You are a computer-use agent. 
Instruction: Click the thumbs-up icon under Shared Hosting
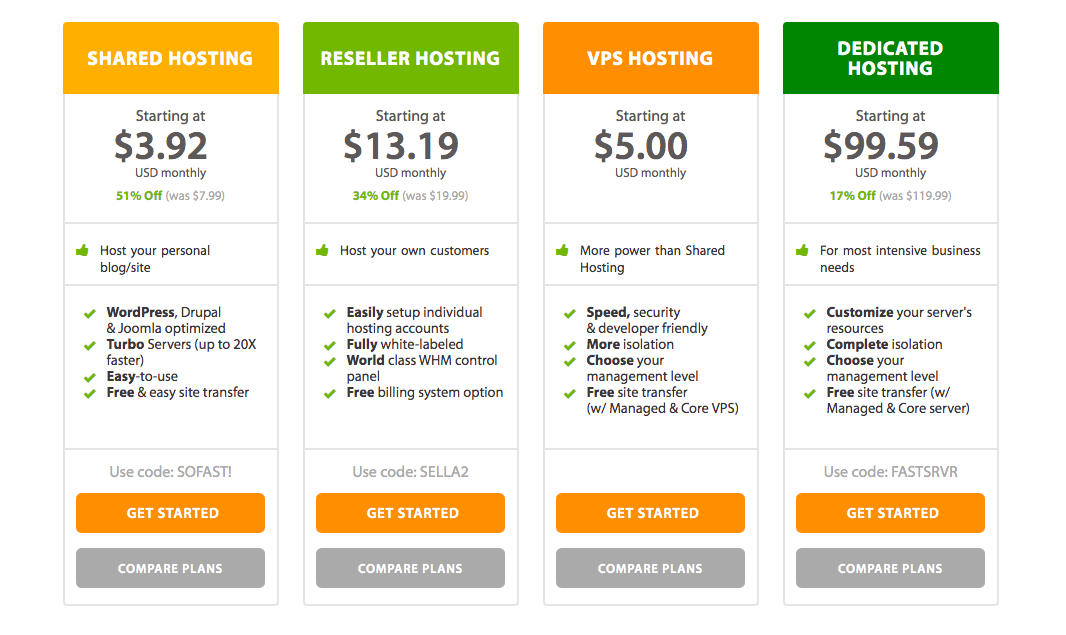click(x=82, y=250)
